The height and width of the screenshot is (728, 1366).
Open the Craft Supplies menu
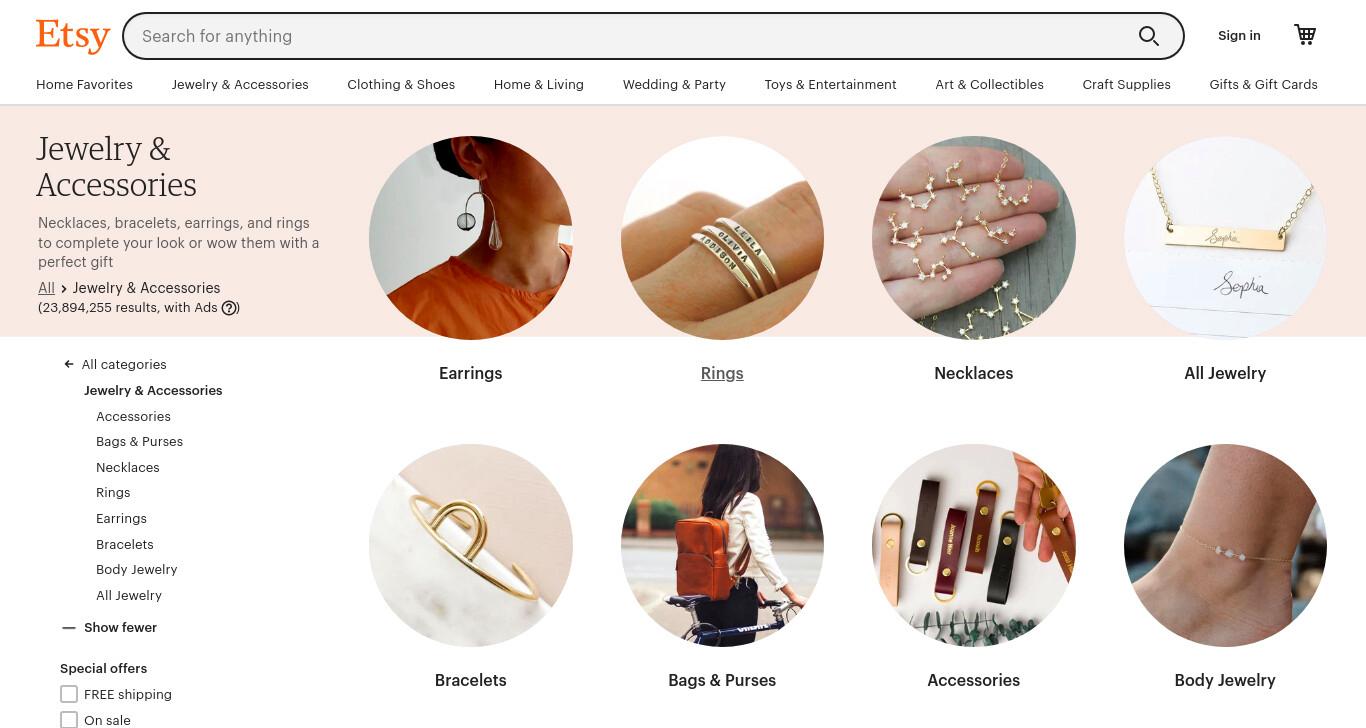coord(1126,85)
